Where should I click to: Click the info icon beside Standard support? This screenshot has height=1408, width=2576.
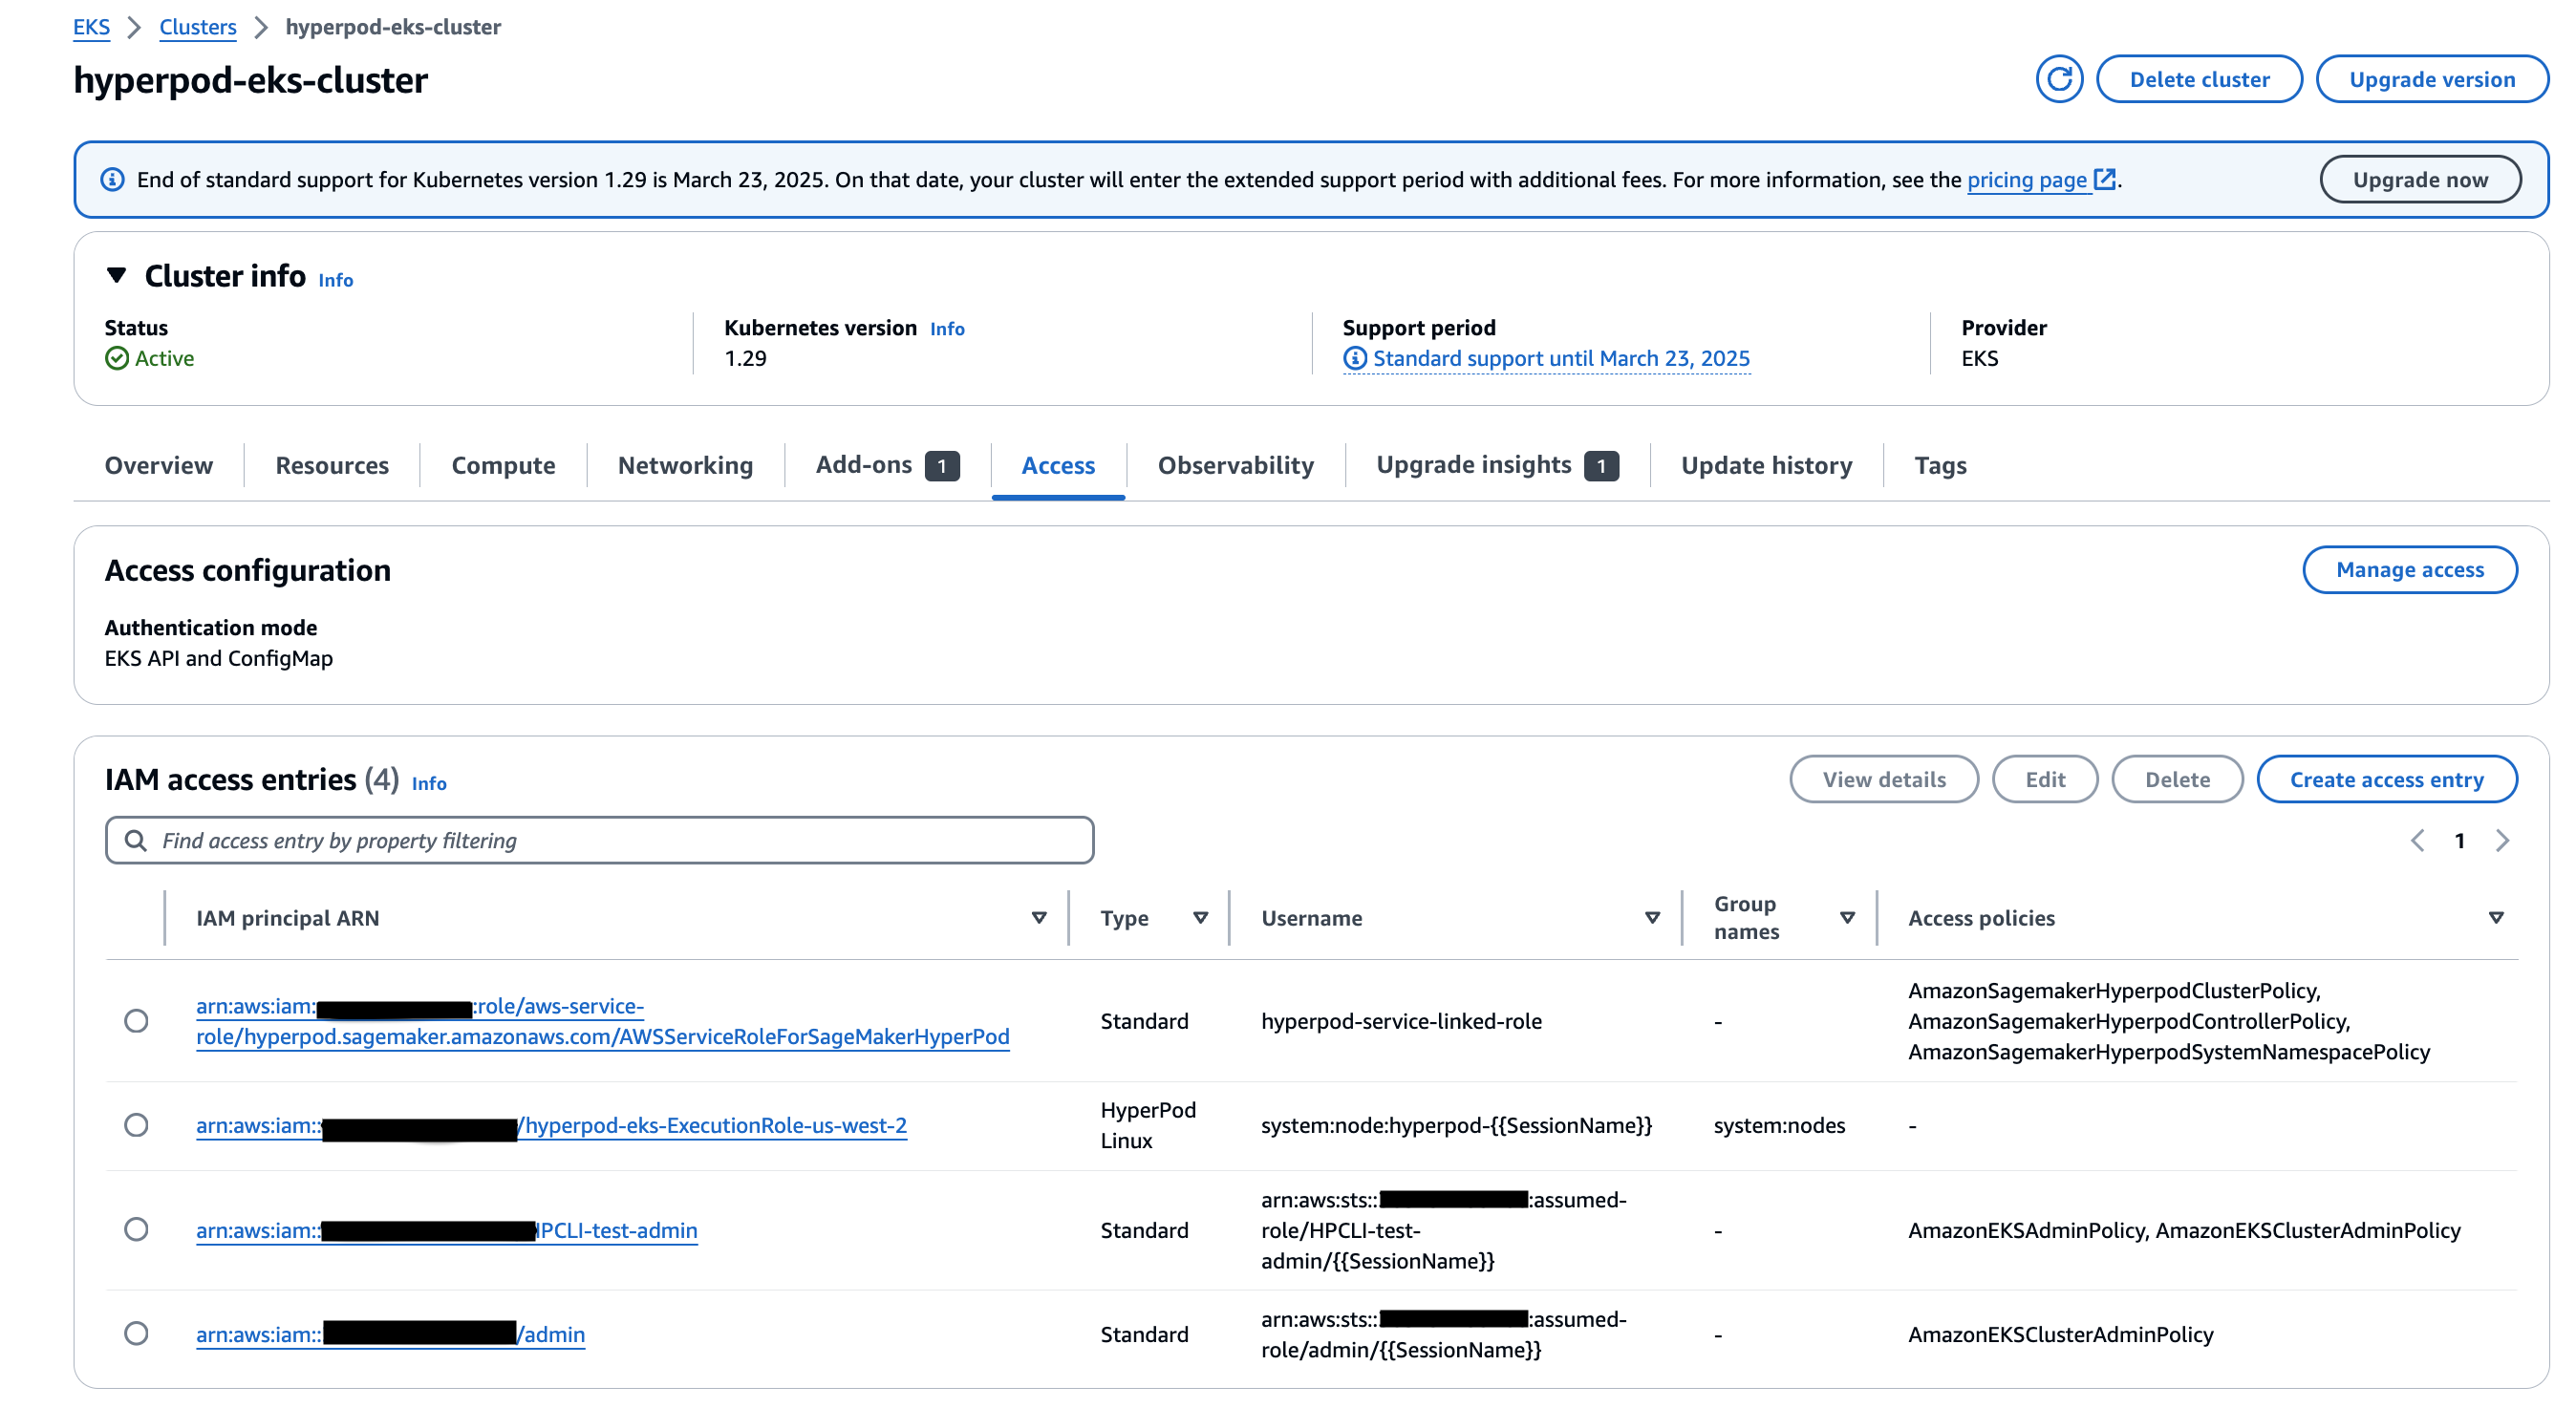[1354, 358]
